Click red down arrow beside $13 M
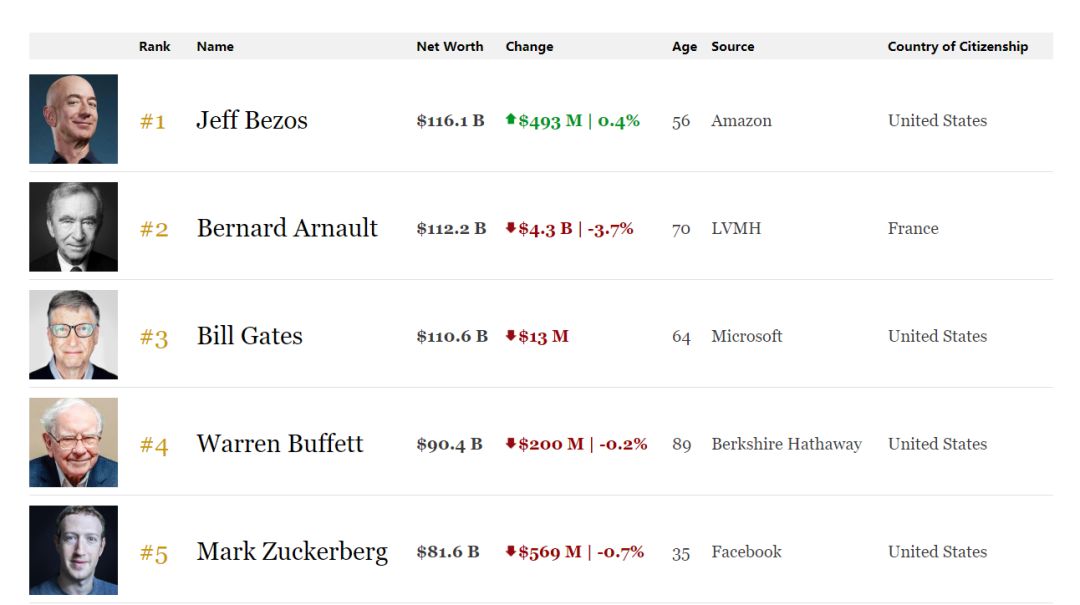The image size is (1080, 605). [x=511, y=336]
